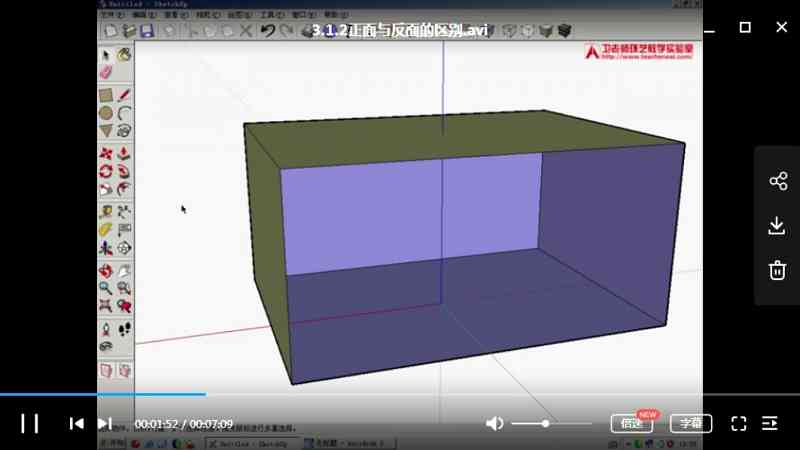The image size is (800, 450).
Task: Enter fullscreen mode
Action: 739,423
